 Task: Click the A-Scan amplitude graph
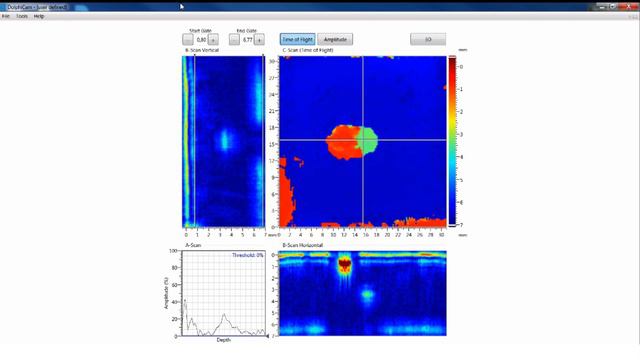(224, 293)
